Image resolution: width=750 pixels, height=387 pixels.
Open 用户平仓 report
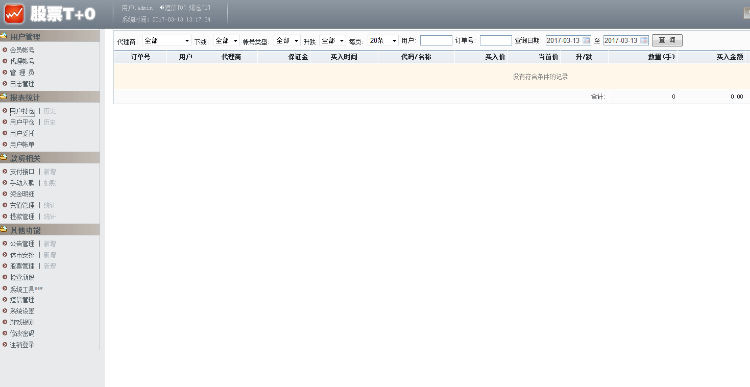[x=22, y=122]
